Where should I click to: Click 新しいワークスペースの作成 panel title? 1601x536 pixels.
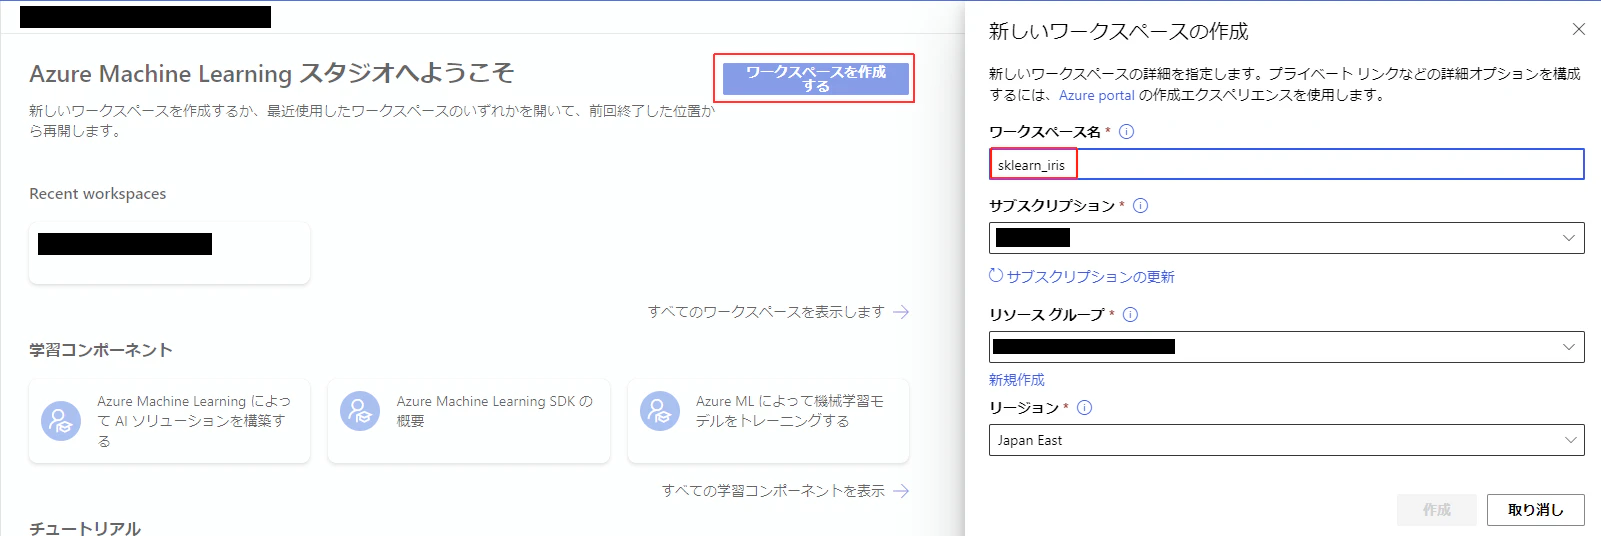tap(1119, 32)
